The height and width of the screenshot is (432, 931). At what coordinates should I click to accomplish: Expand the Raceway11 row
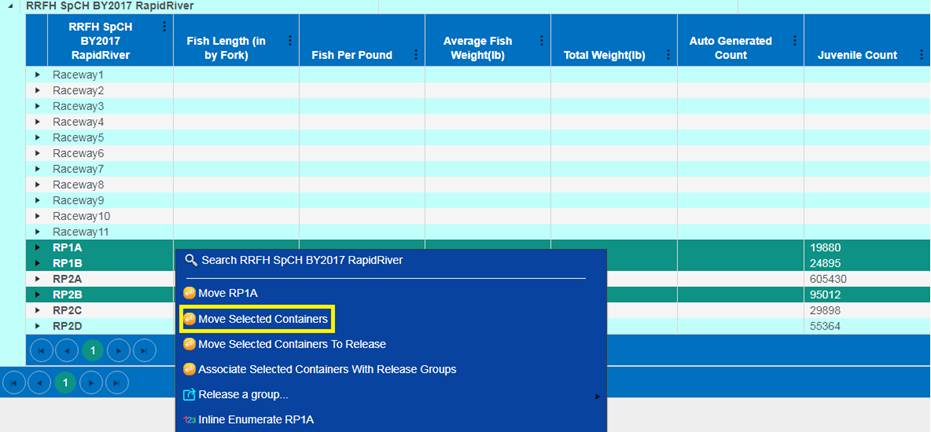click(x=37, y=232)
